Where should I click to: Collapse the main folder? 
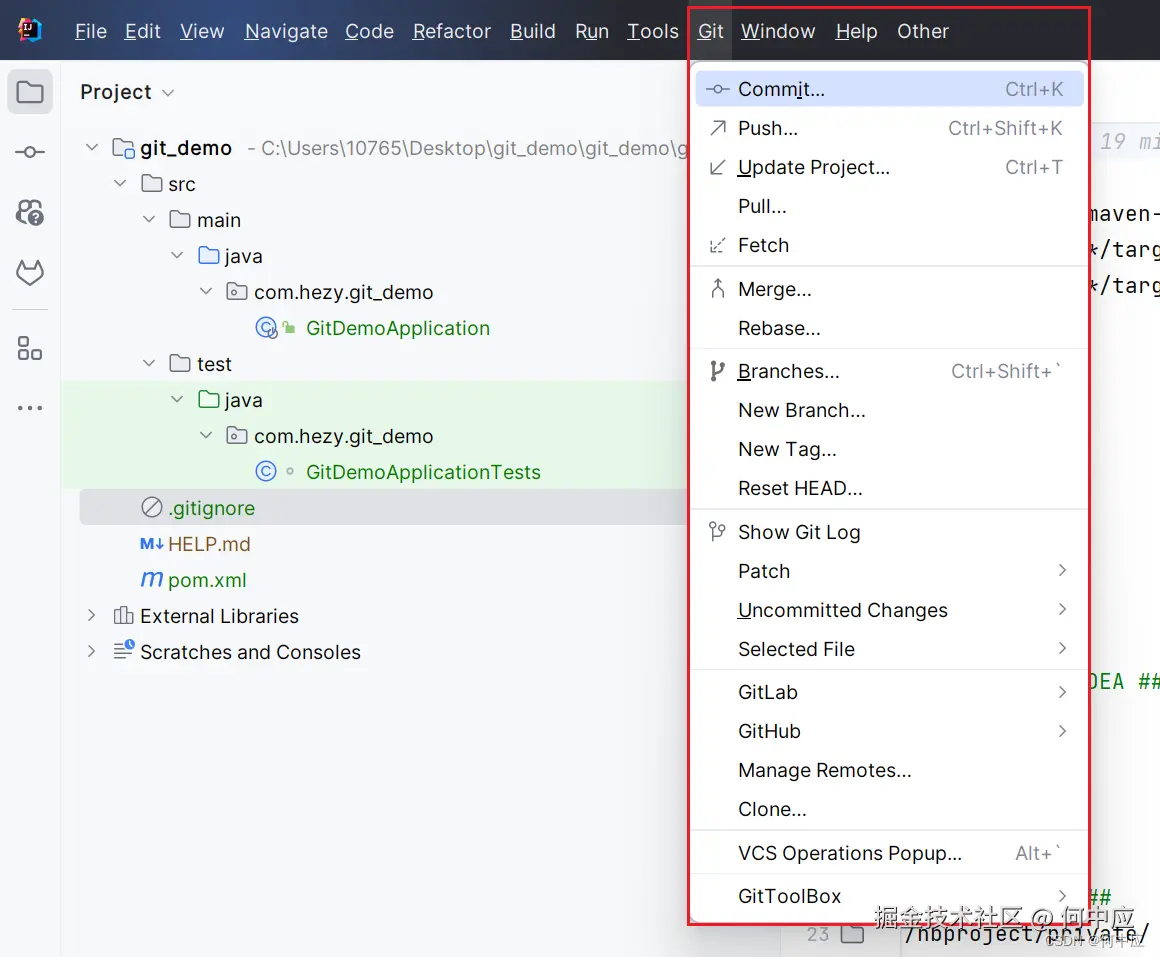coord(149,219)
